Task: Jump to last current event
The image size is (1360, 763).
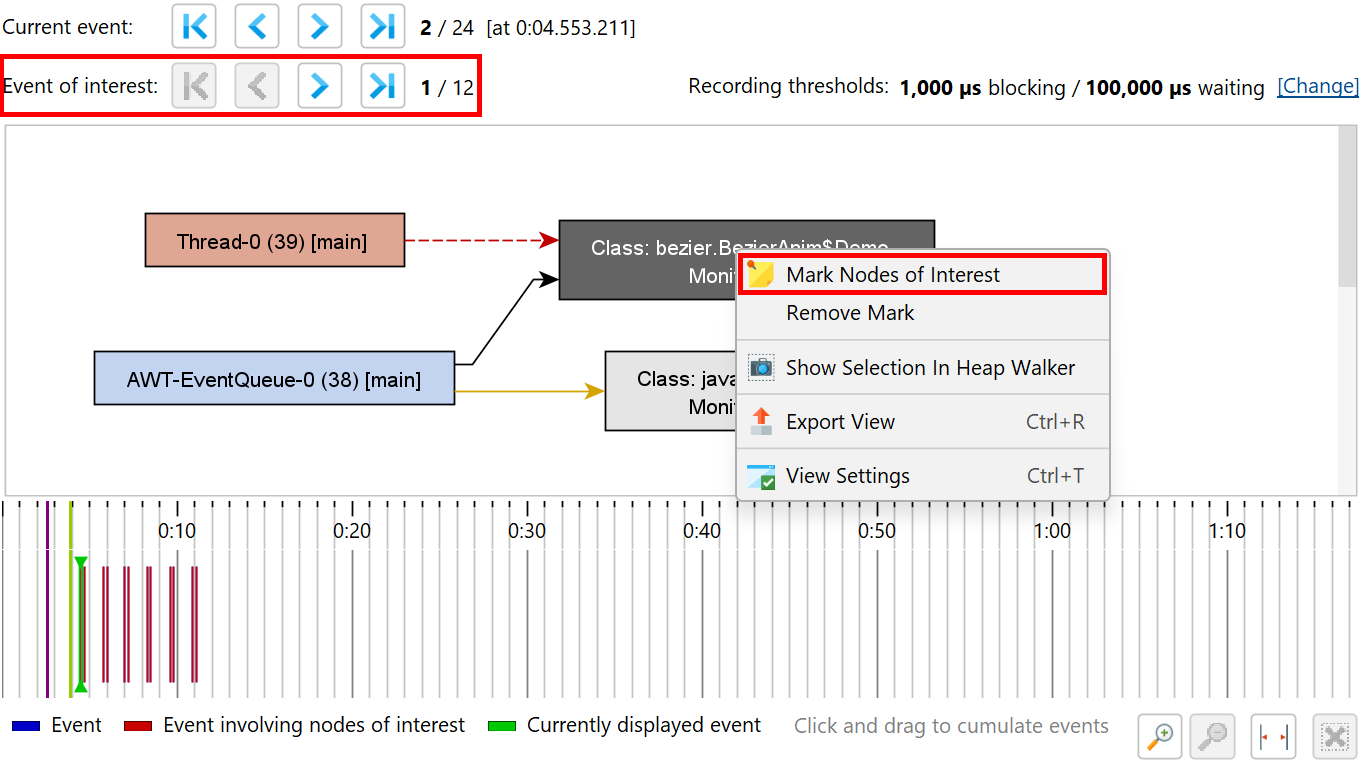Action: coord(382,26)
